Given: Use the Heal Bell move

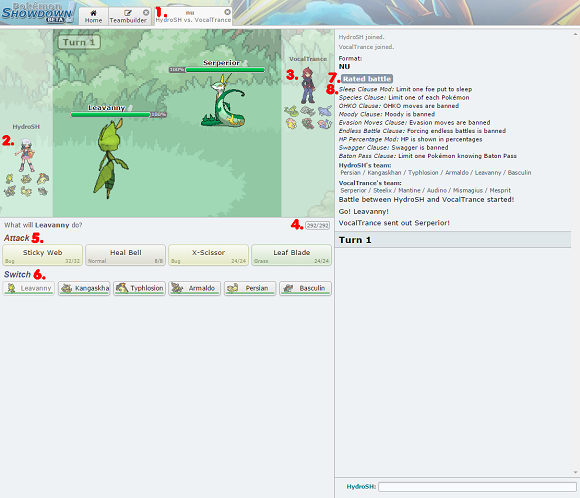Looking at the screenshot, I should coord(125,255).
